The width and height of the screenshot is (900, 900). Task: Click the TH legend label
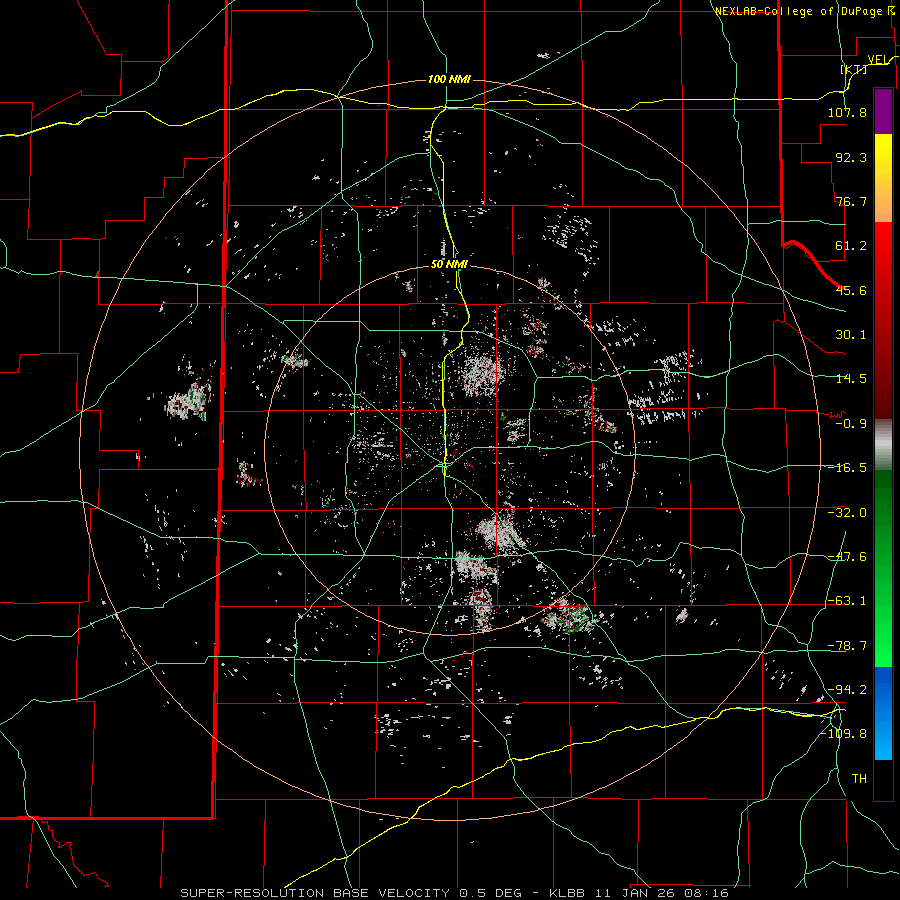point(859,779)
